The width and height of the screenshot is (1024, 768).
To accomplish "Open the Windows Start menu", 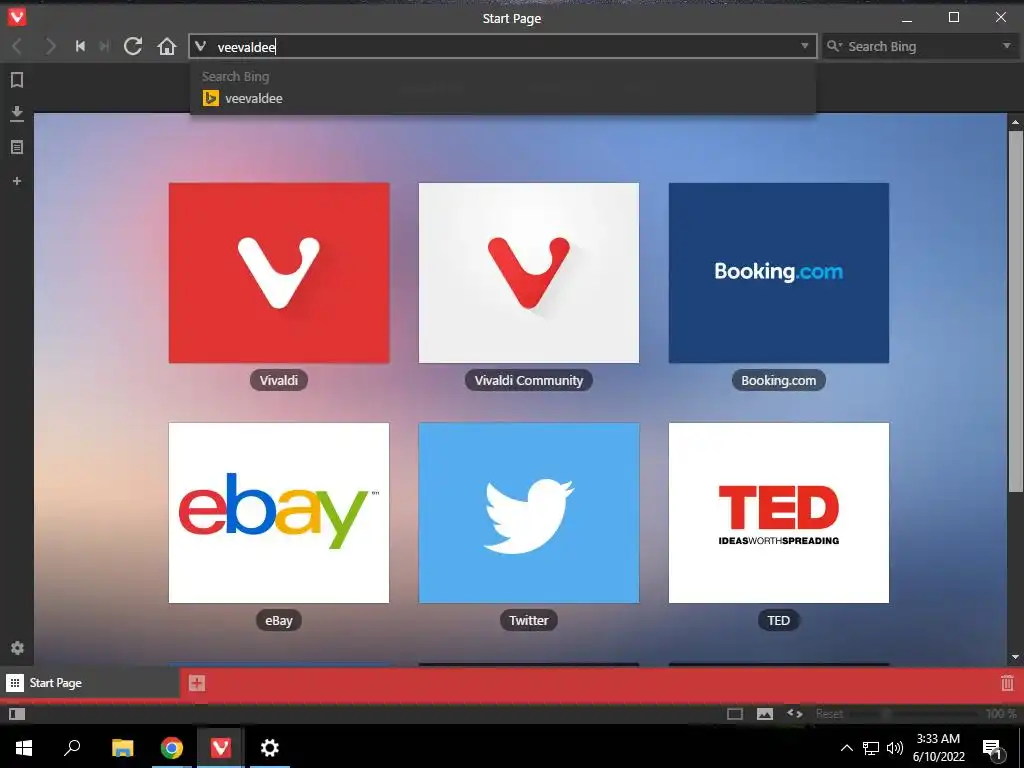I will [x=24, y=748].
